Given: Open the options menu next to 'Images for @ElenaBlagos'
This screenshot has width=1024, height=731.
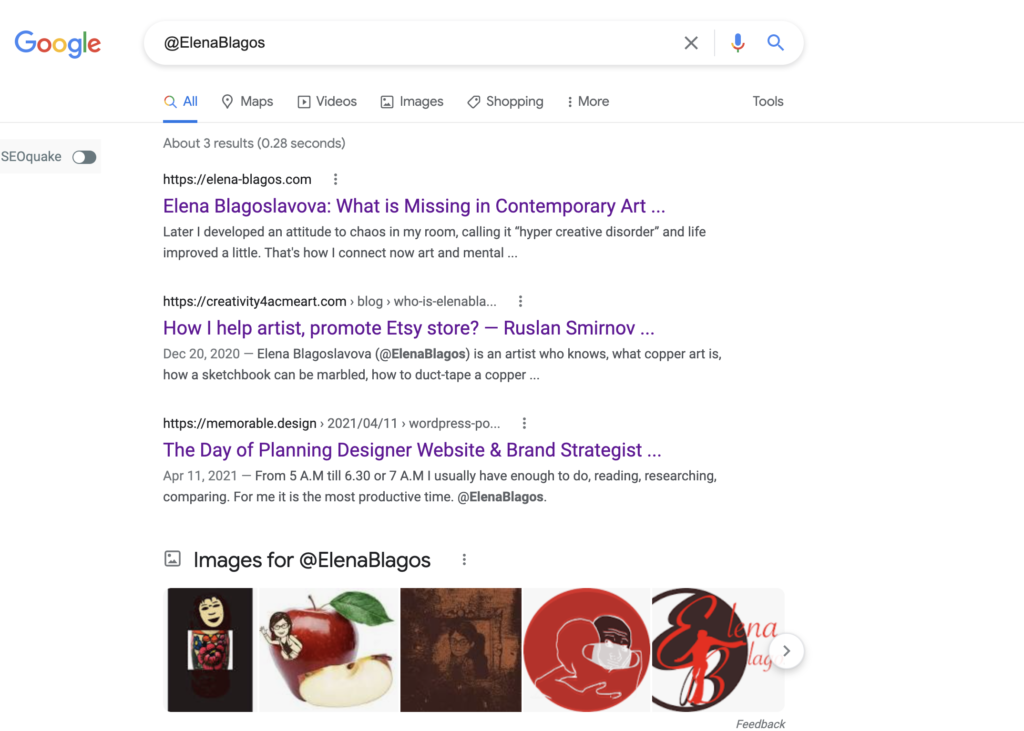Looking at the screenshot, I should coord(464,559).
